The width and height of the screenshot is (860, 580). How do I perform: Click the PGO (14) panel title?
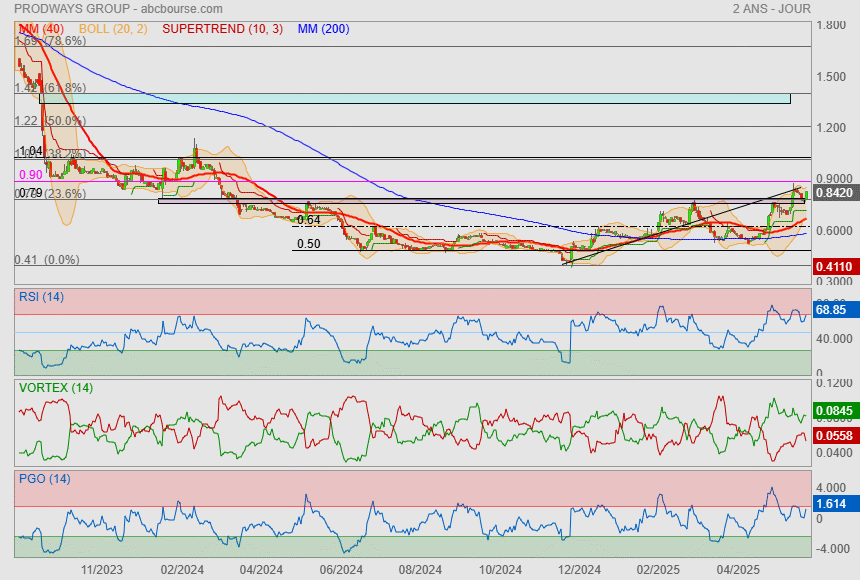(44, 479)
